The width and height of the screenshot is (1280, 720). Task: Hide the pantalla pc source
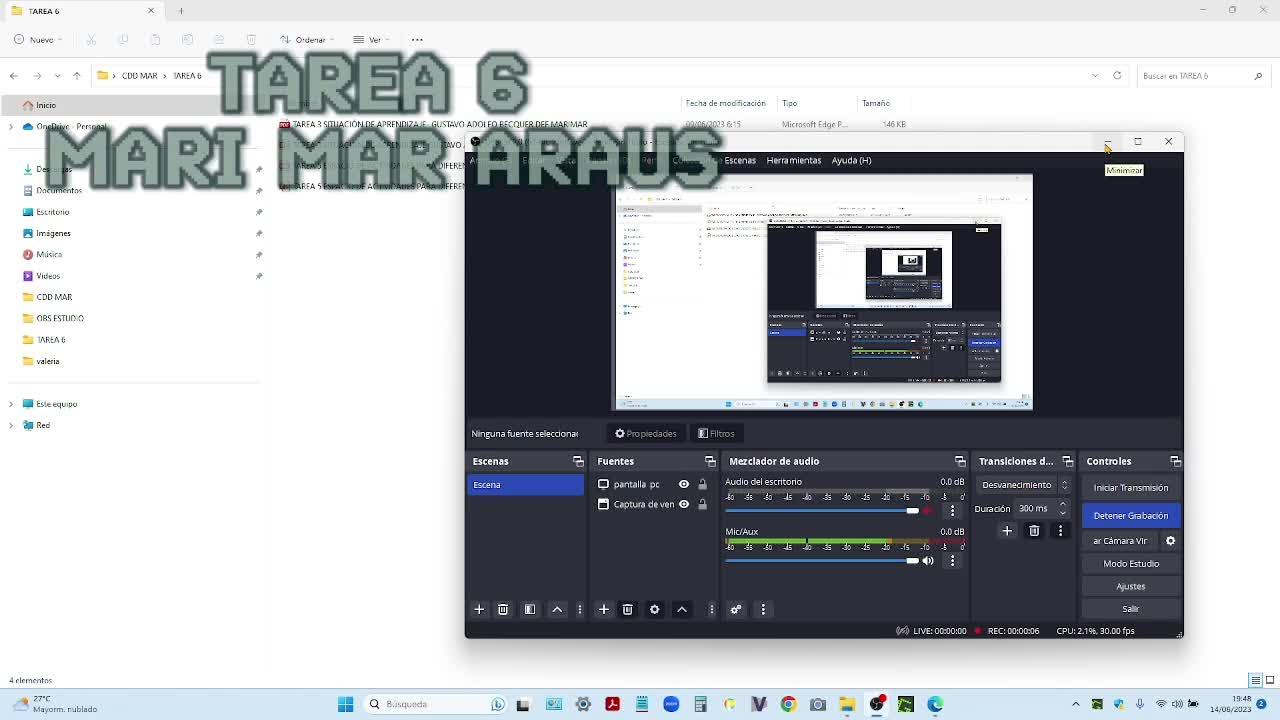[x=684, y=484]
